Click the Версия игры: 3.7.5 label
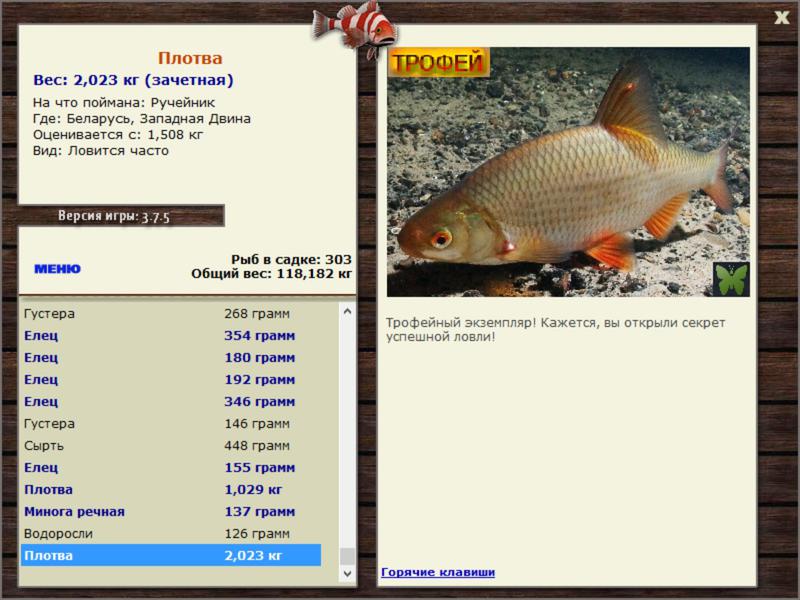The width and height of the screenshot is (800, 600). 114,216
